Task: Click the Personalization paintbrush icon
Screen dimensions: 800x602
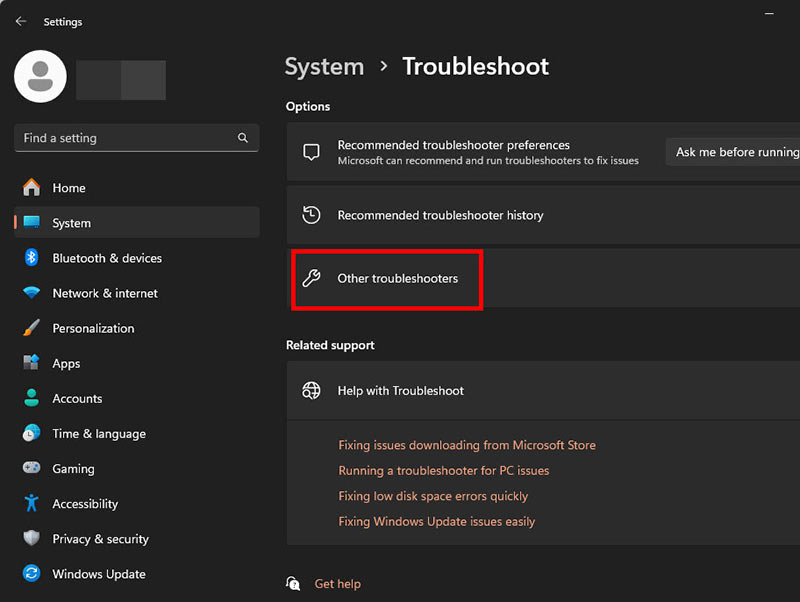Action: point(32,328)
